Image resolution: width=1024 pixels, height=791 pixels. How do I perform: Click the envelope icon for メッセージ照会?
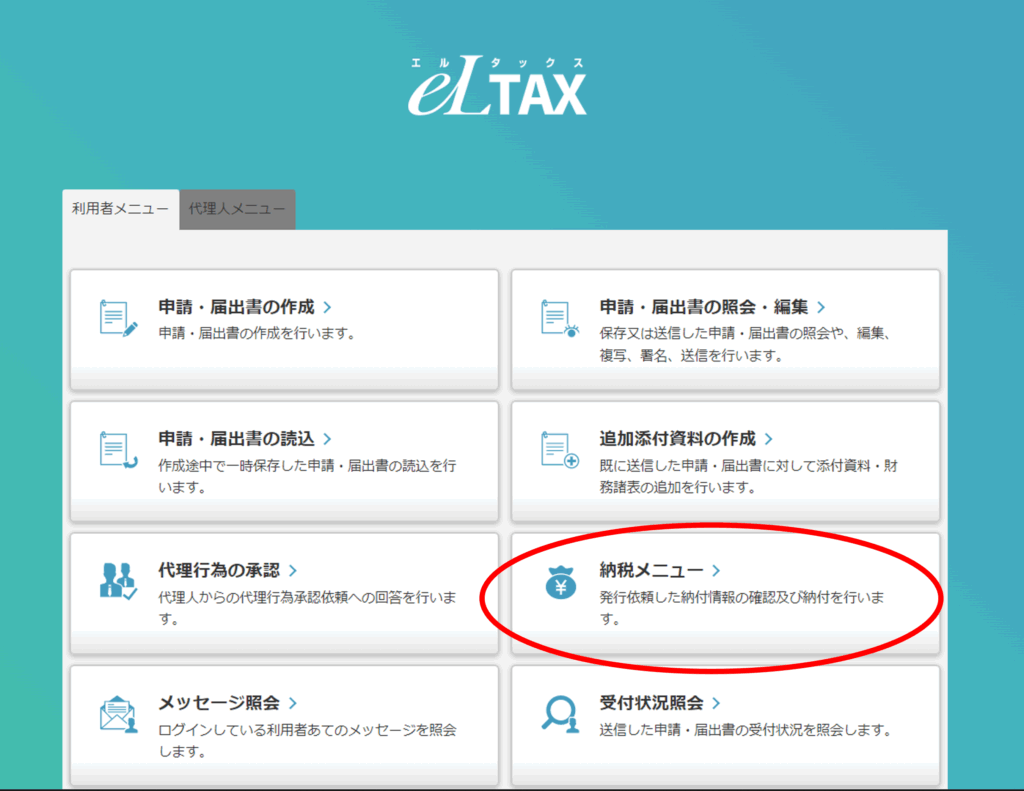click(118, 714)
